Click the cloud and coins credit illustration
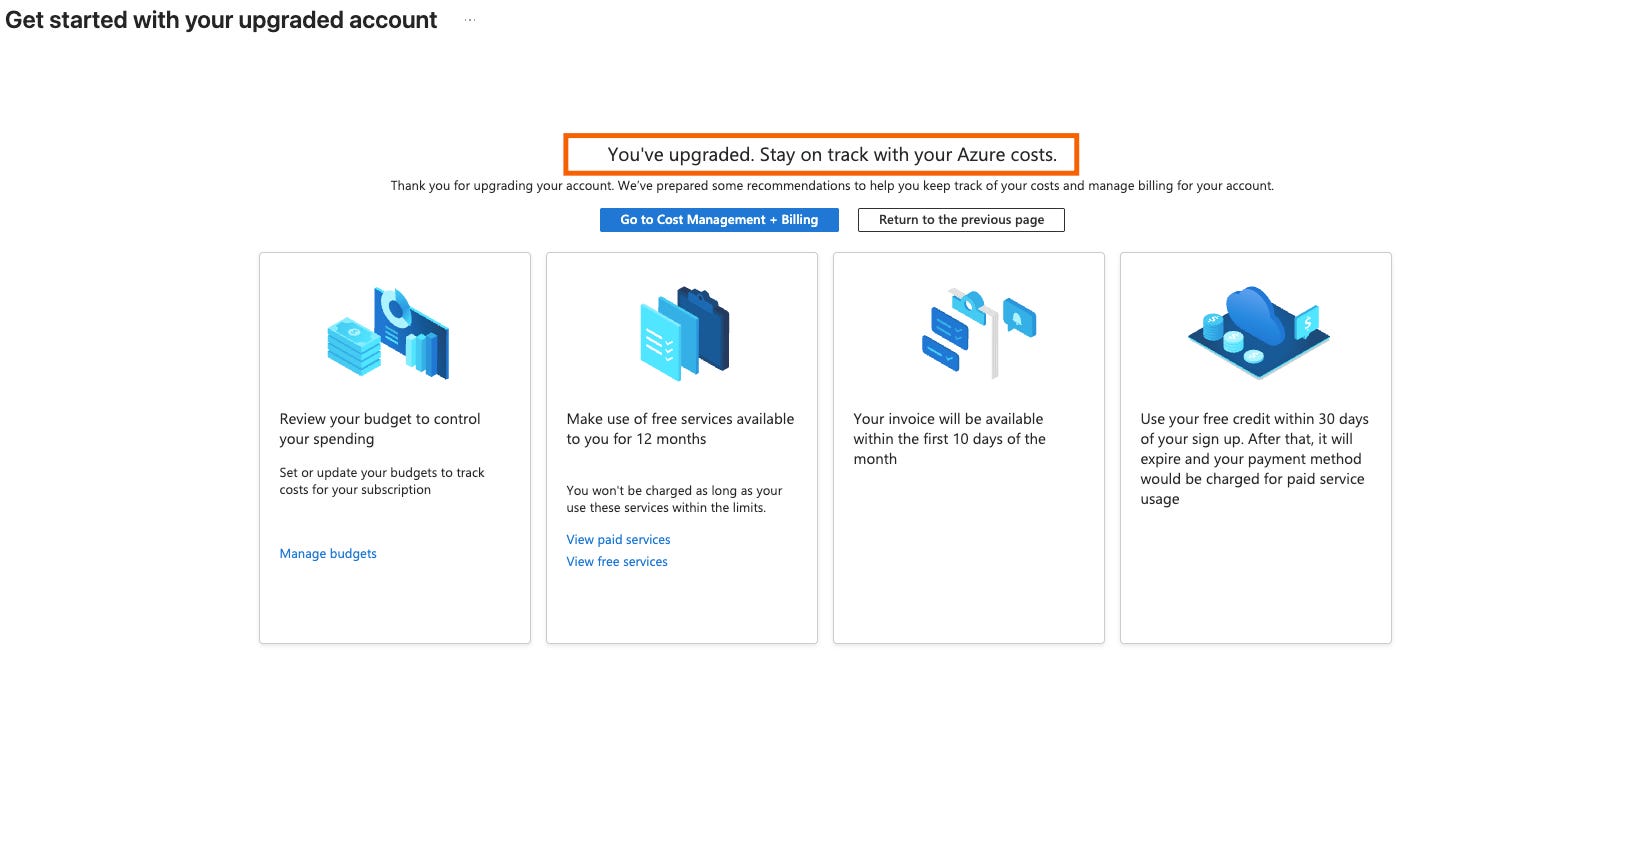 tap(1258, 333)
